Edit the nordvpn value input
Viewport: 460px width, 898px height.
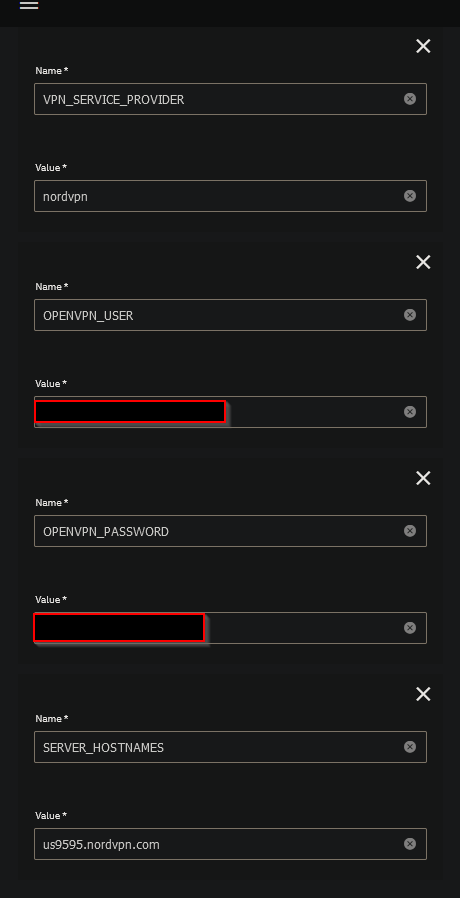pos(230,196)
